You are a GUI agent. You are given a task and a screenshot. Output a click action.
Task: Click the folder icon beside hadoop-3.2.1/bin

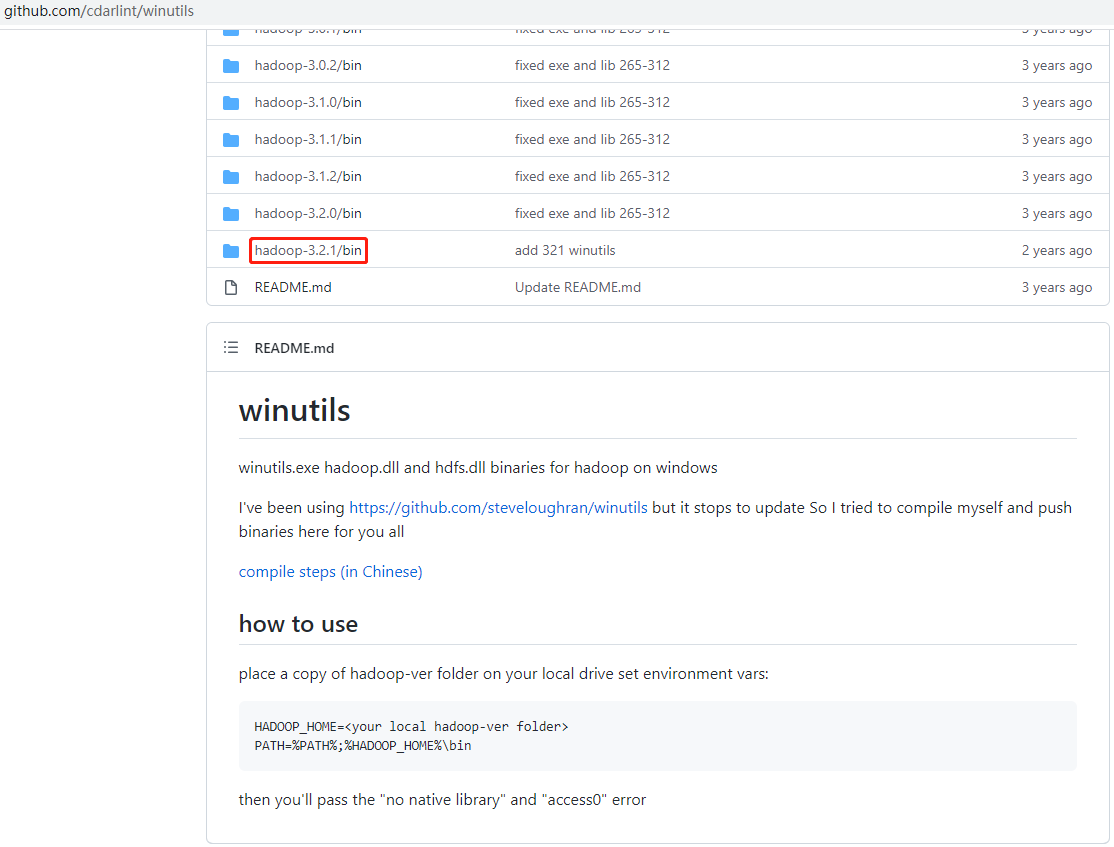[x=231, y=251]
